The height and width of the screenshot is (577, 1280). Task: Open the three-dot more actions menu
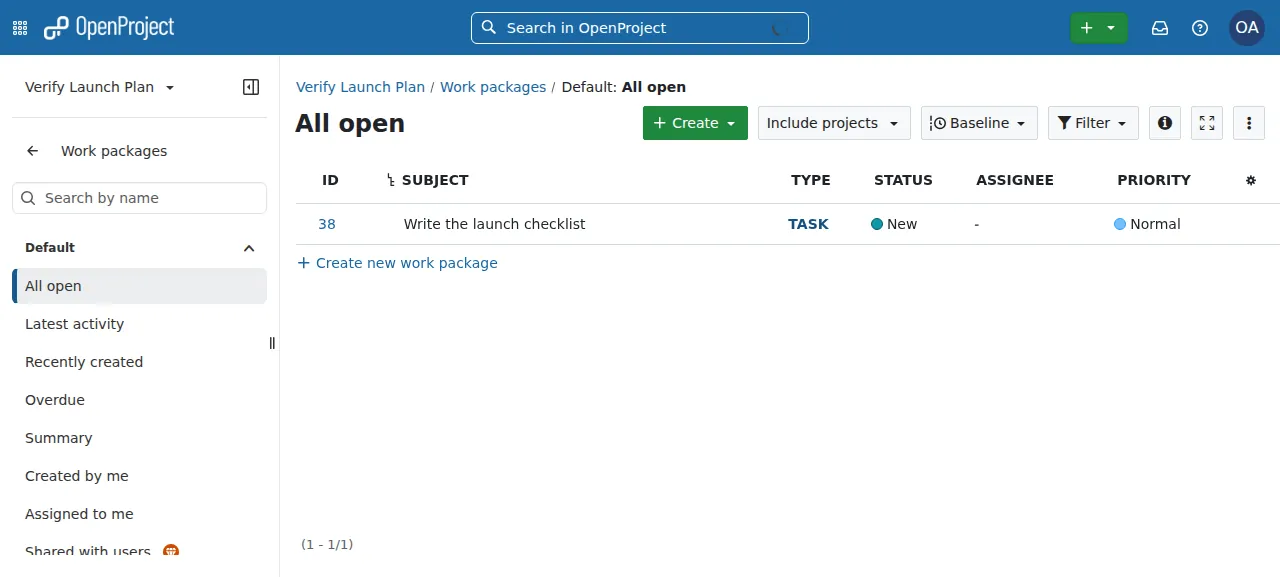pos(1249,123)
